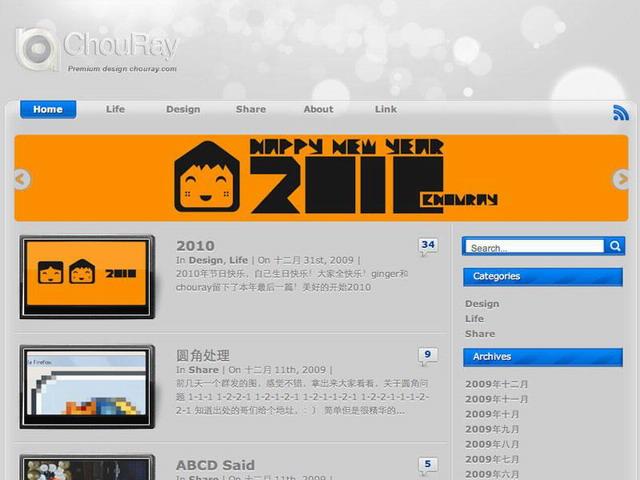Click the Categories sidebar heading
This screenshot has height=480, width=640.
pos(543,277)
